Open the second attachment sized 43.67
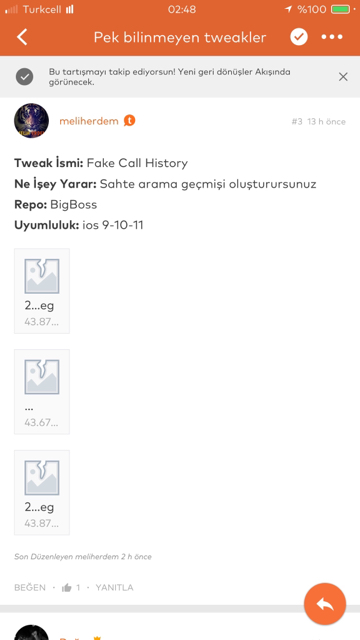This screenshot has width=360, height=640. click(42, 392)
